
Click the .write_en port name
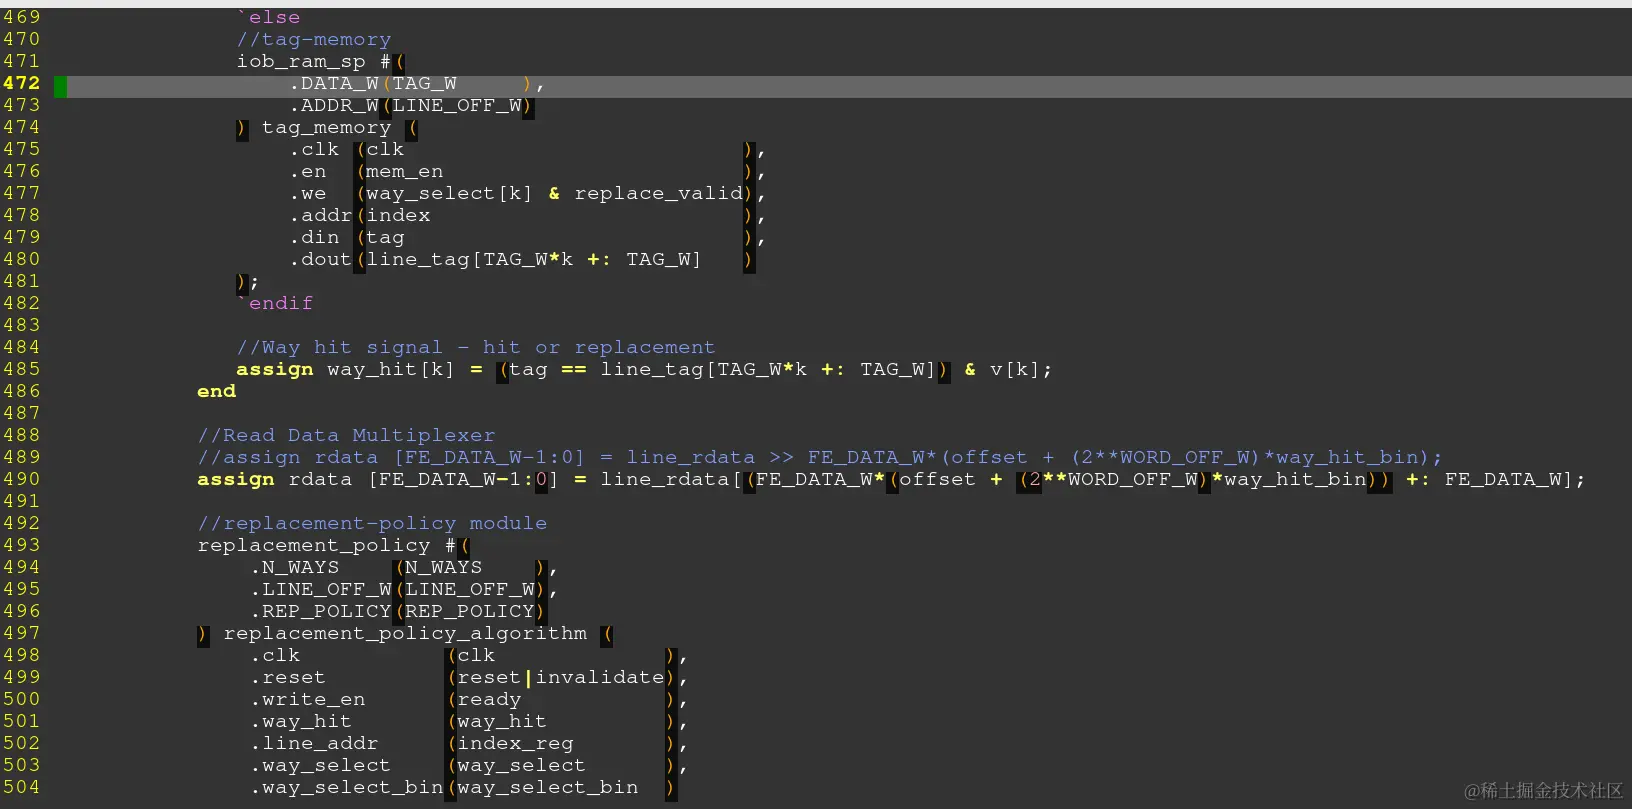coord(307,699)
